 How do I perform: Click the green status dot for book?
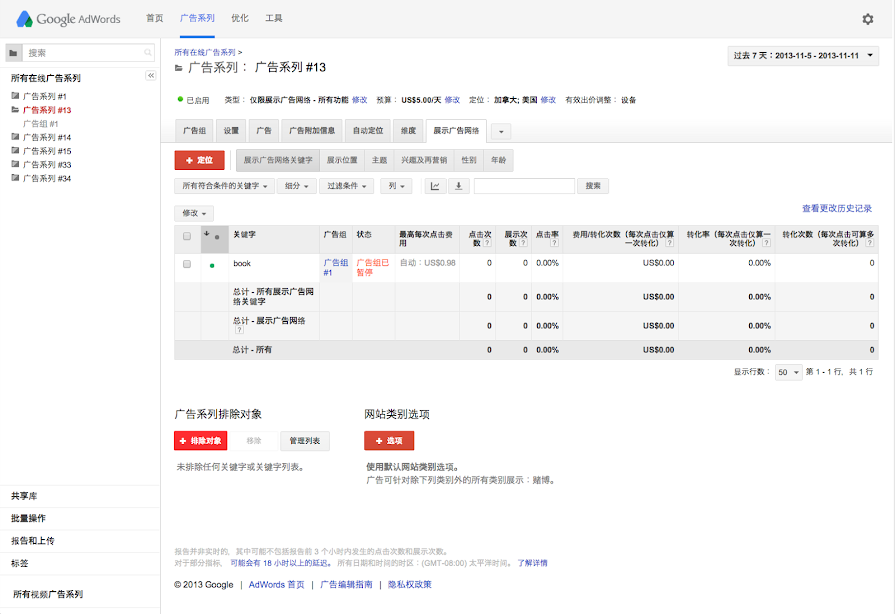tap(212, 265)
